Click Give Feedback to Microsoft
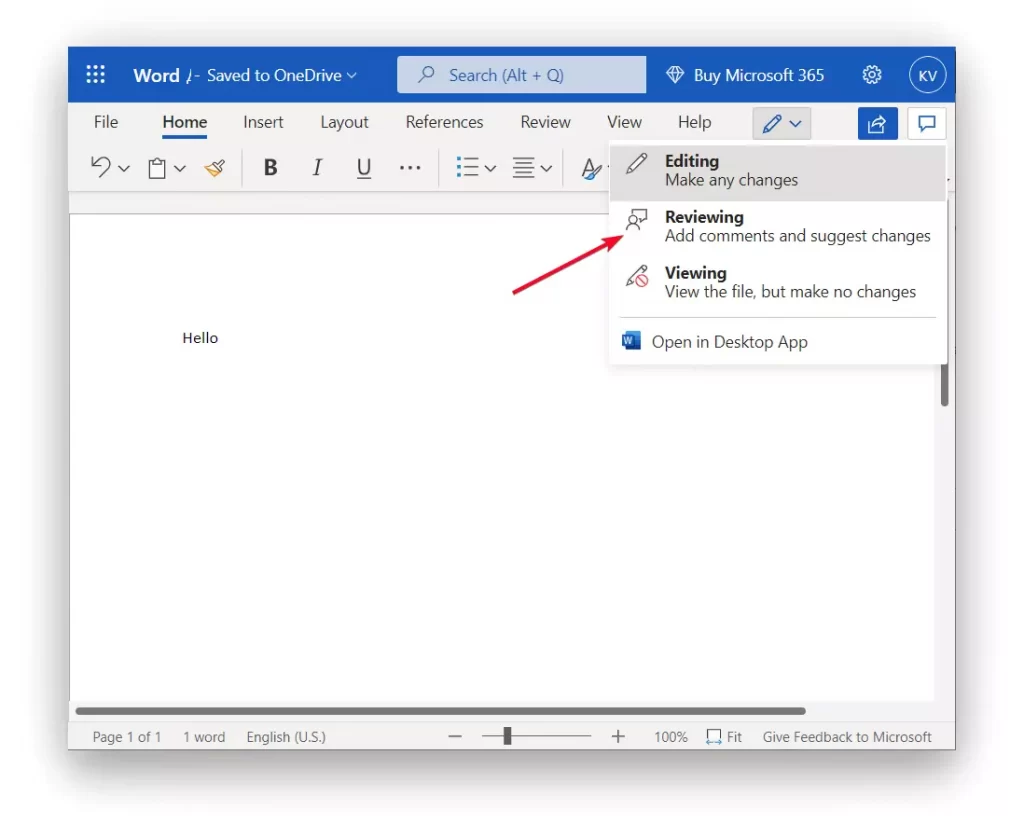1024x837 pixels. point(847,737)
